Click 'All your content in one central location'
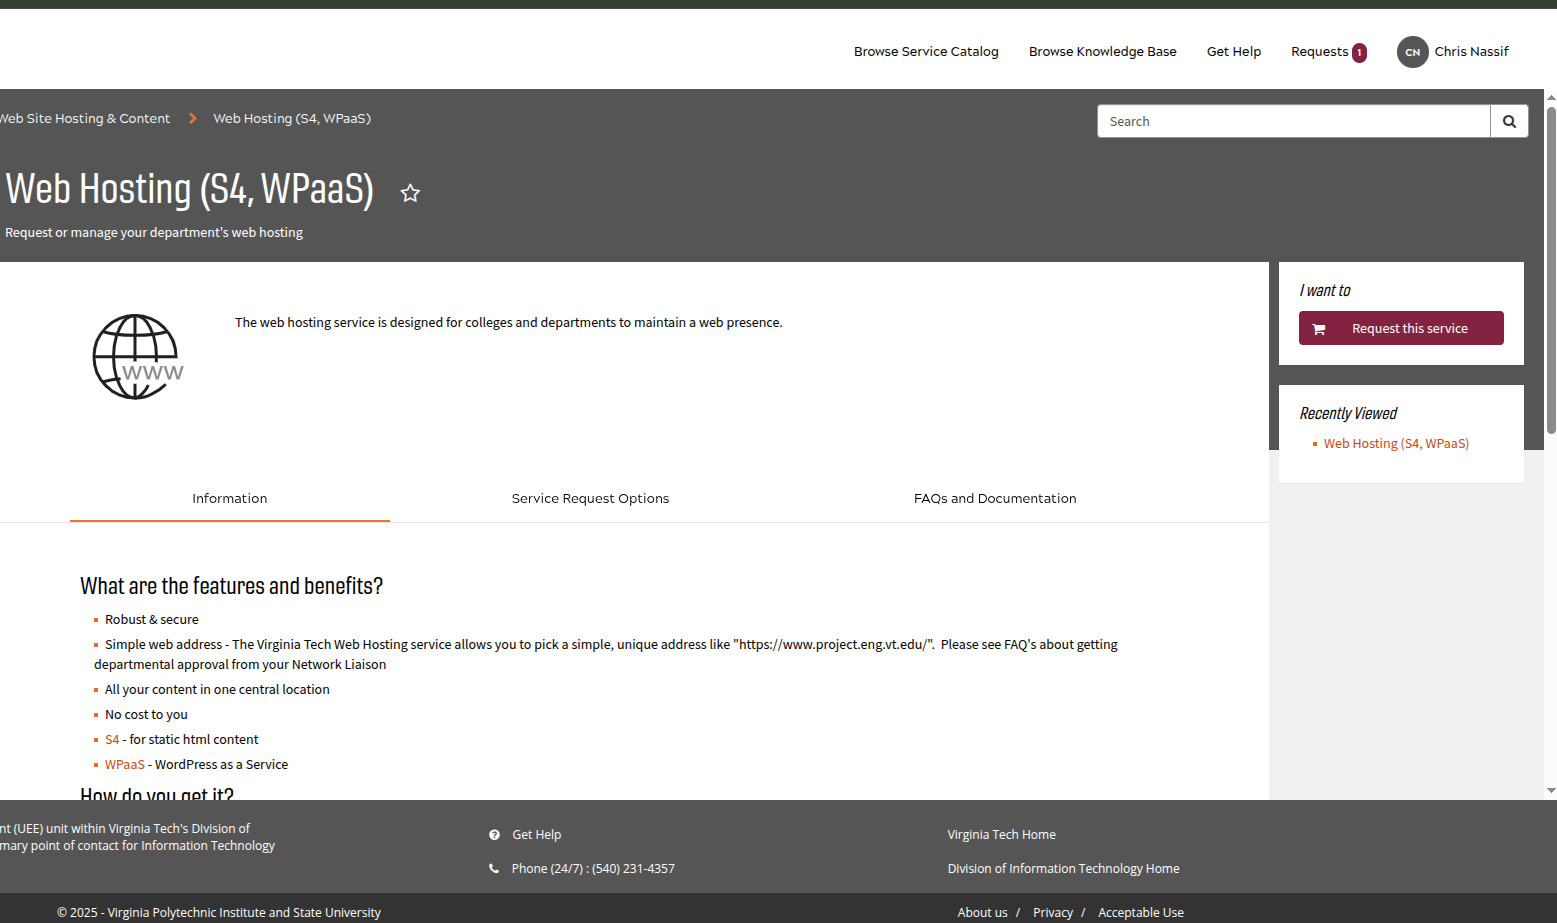This screenshot has width=1557, height=923. coord(217,690)
